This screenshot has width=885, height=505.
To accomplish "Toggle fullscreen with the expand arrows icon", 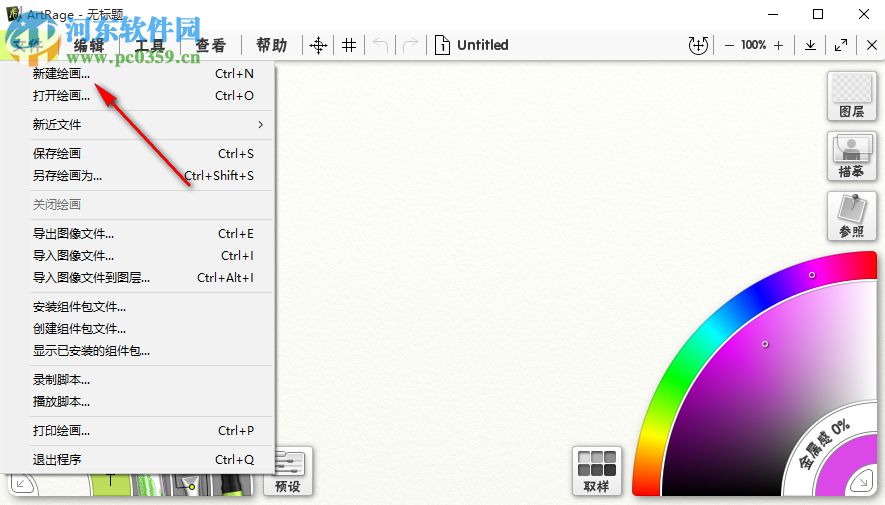I will (840, 45).
